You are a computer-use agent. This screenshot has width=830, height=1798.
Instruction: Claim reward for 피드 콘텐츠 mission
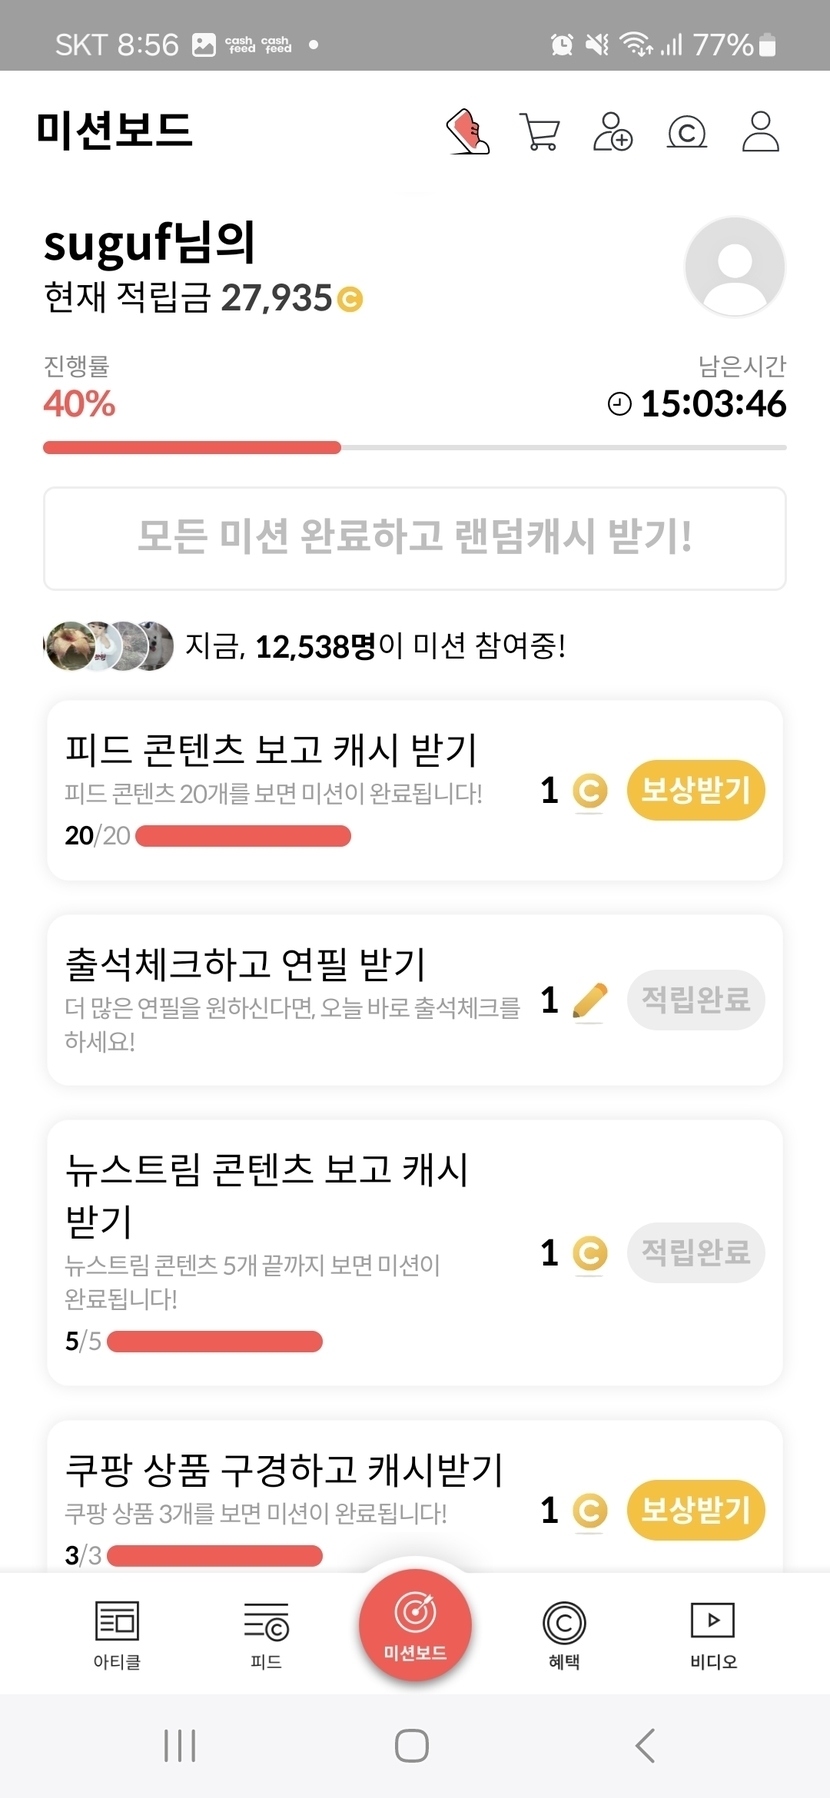point(696,790)
